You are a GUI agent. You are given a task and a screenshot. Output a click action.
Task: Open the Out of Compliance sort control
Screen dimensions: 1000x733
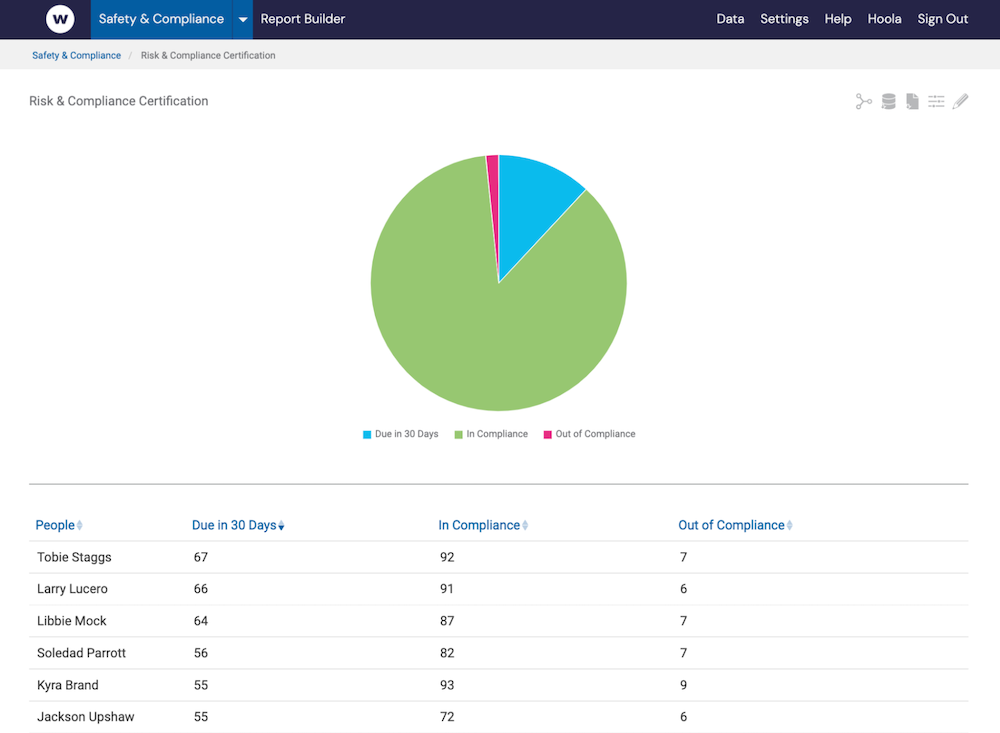[789, 525]
